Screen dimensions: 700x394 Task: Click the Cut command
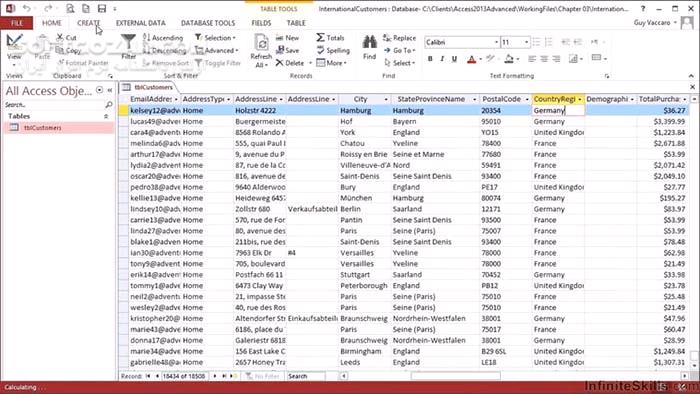67,38
